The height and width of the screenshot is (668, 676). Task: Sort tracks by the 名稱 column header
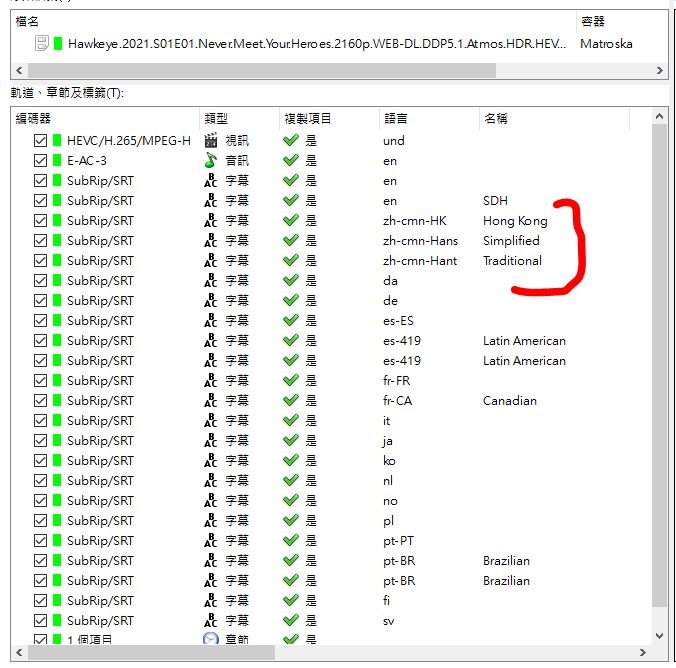(554, 119)
